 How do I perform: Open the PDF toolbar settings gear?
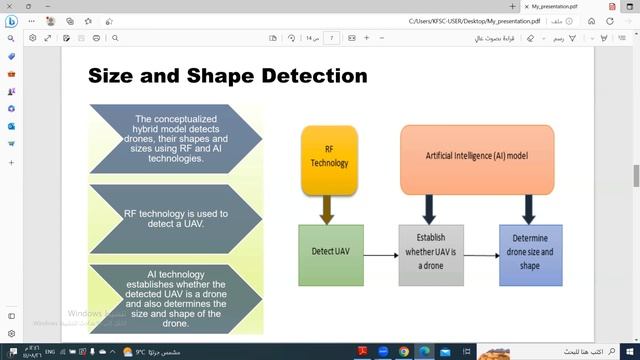32,38
